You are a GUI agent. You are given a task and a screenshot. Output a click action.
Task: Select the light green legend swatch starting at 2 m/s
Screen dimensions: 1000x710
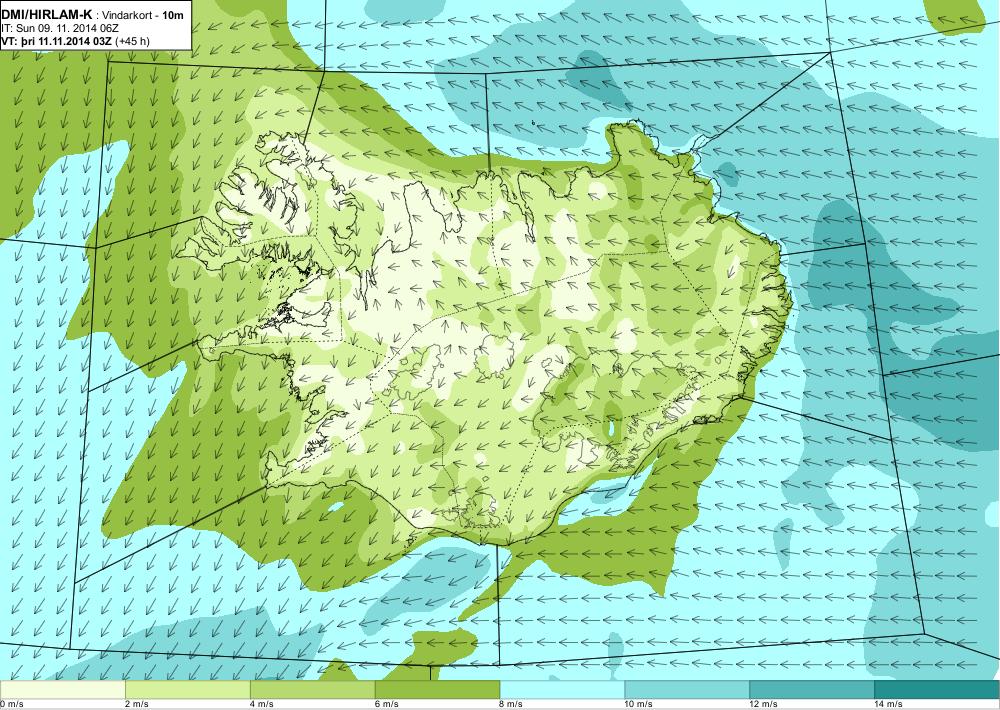(x=188, y=690)
